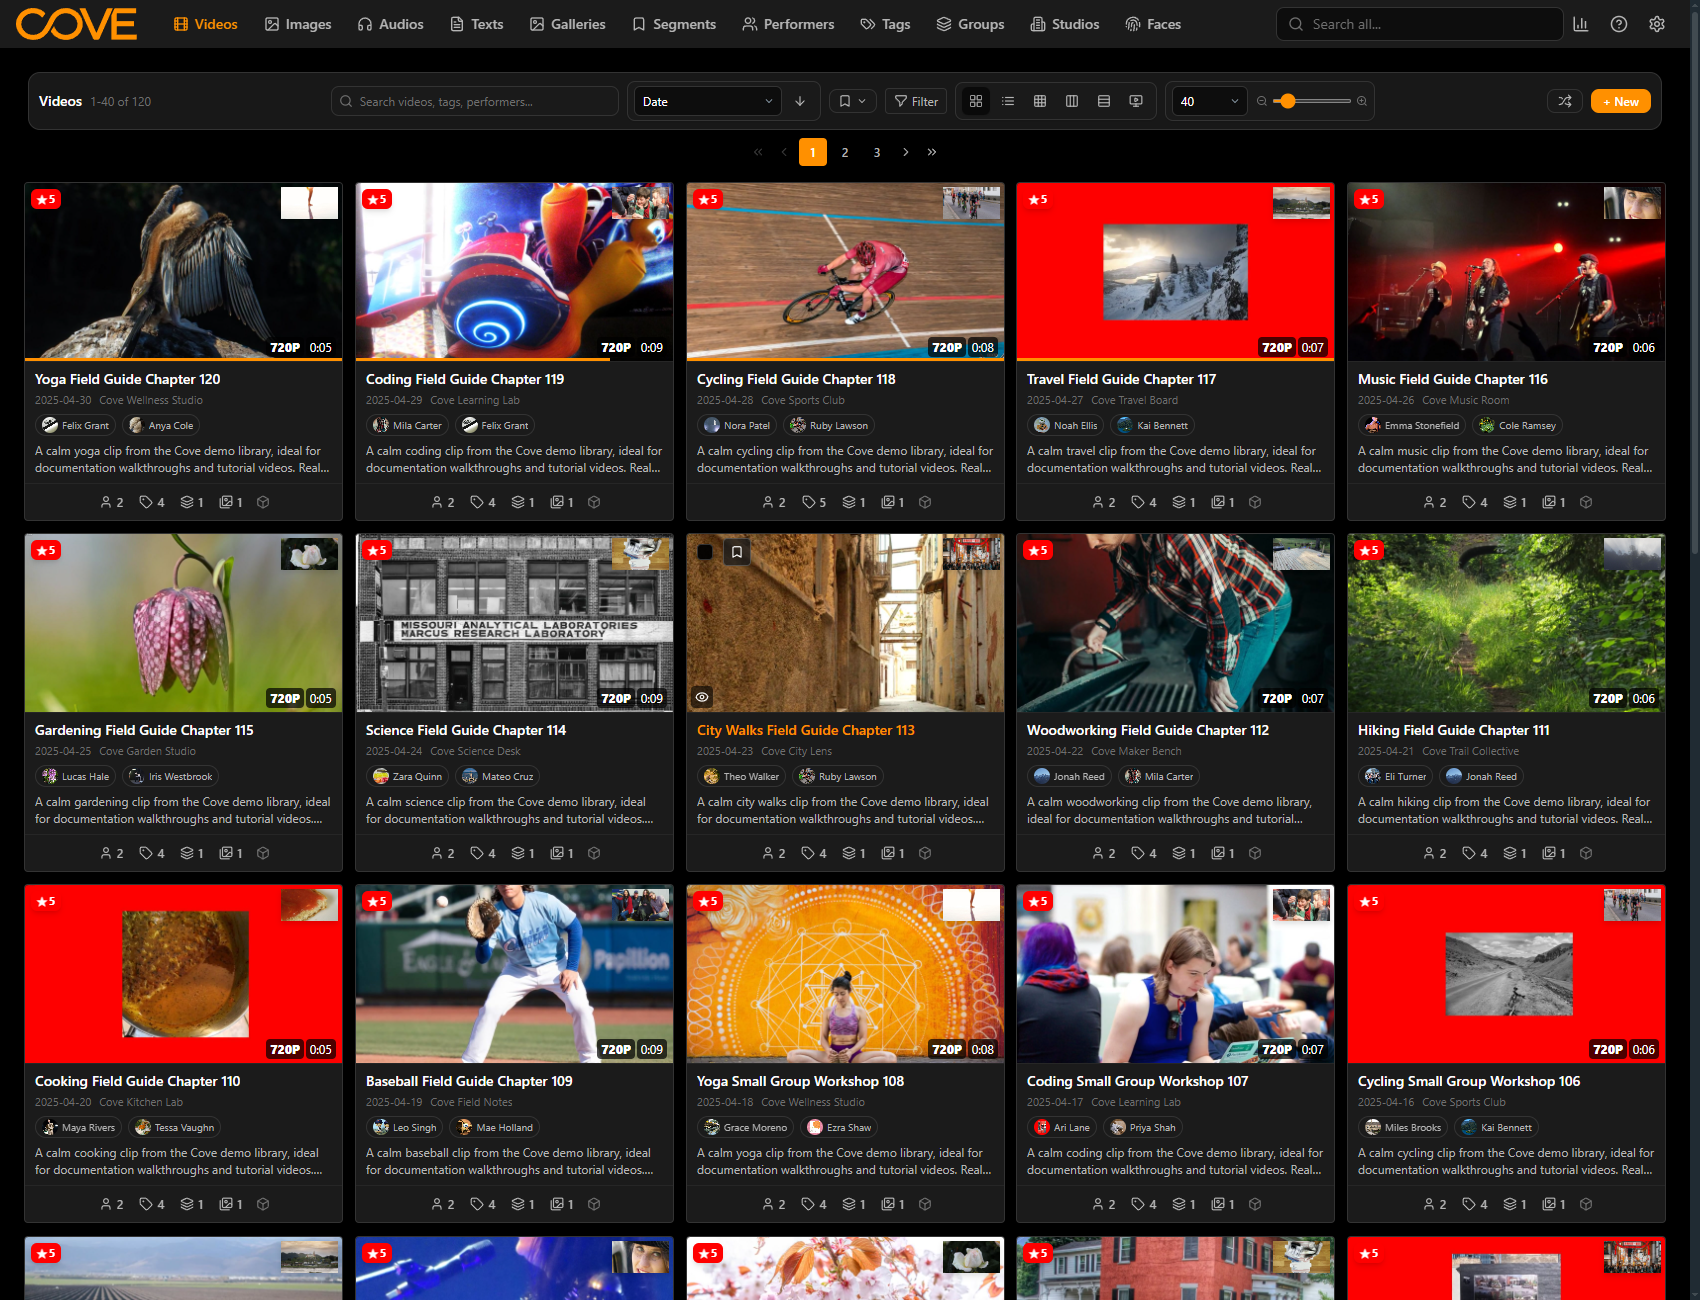Image resolution: width=1700 pixels, height=1300 pixels.
Task: Open the Faces tab
Action: pyautogui.click(x=1153, y=24)
